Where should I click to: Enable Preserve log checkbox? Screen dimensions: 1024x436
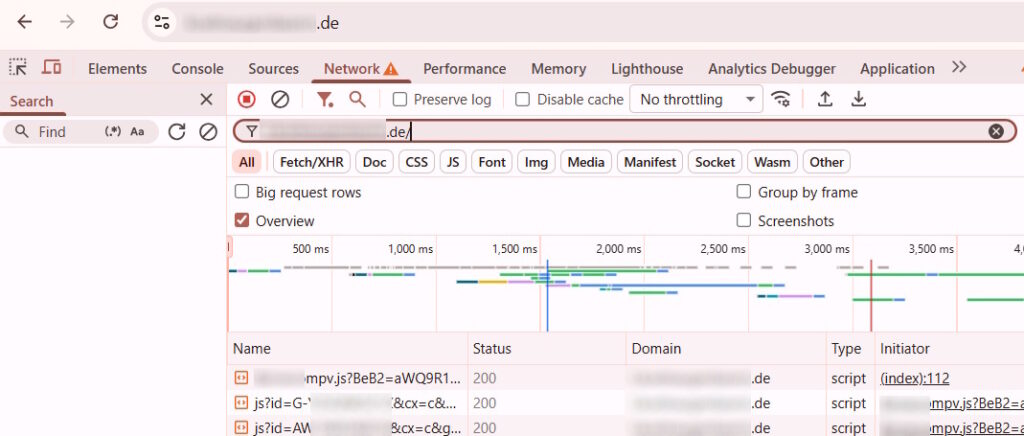coord(400,100)
